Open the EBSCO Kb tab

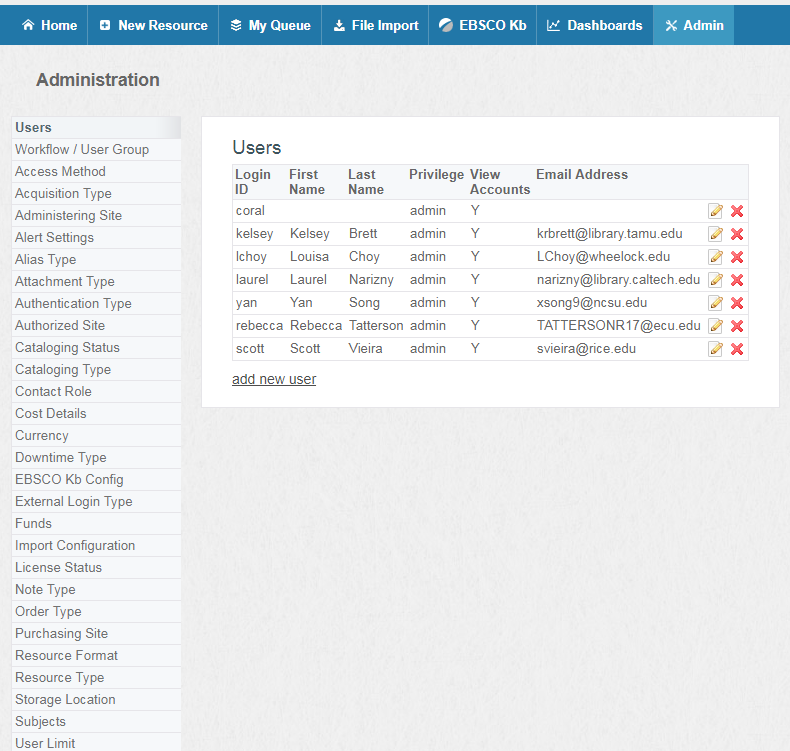483,25
